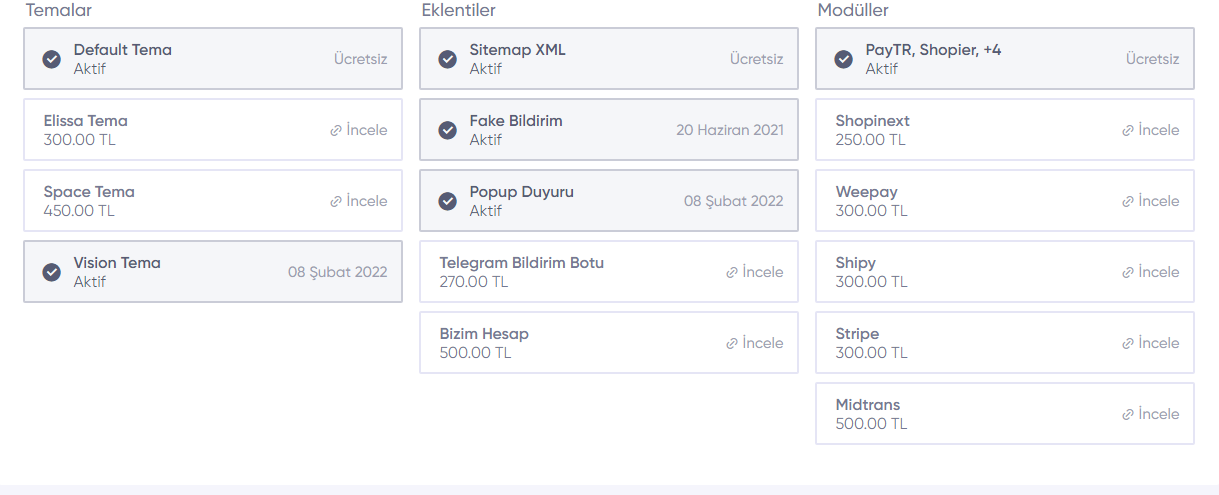Click the link icon beside Elissa Tema İncele
1219x495 pixels.
336,130
